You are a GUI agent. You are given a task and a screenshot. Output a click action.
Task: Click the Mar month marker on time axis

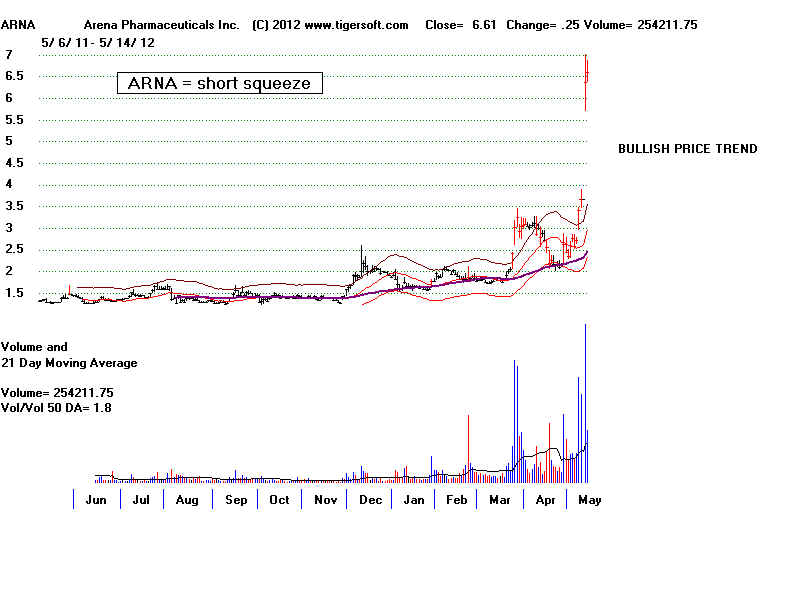(x=501, y=499)
